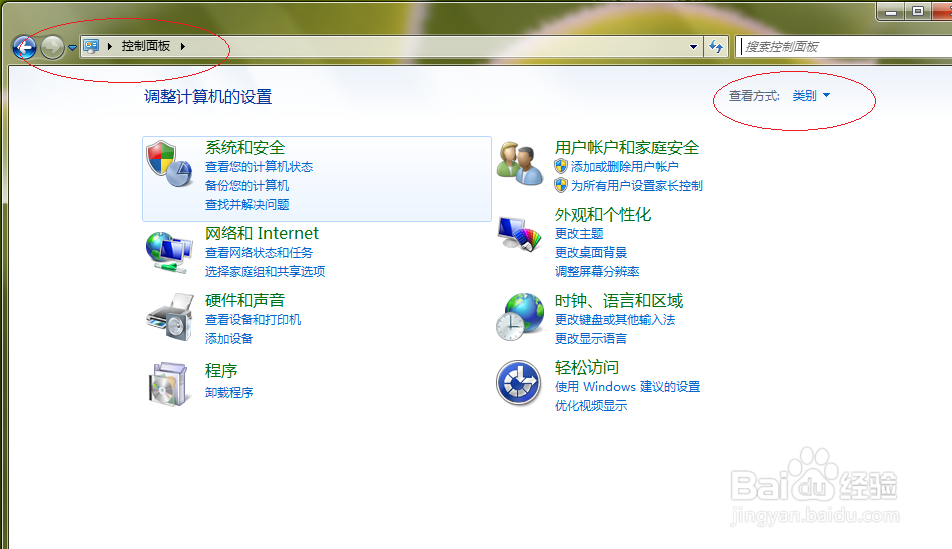Click 控制面板 breadcrumb in address bar
The width and height of the screenshot is (952, 549).
pos(146,46)
